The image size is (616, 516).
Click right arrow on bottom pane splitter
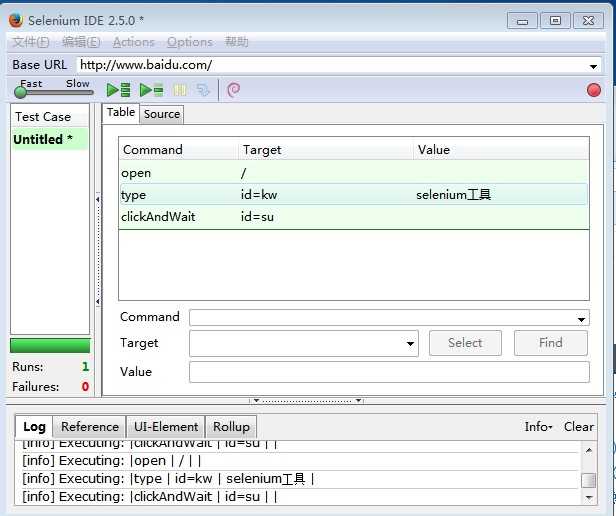pos(358,400)
